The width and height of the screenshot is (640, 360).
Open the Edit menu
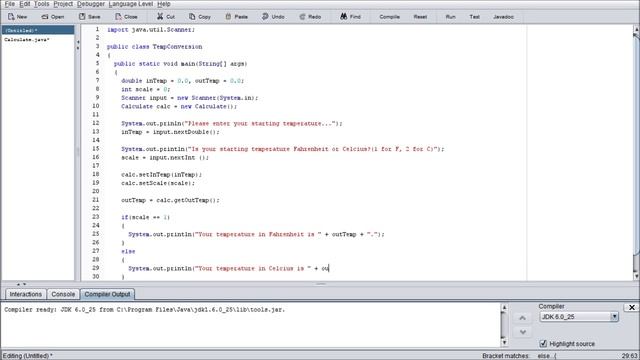(x=24, y=4)
